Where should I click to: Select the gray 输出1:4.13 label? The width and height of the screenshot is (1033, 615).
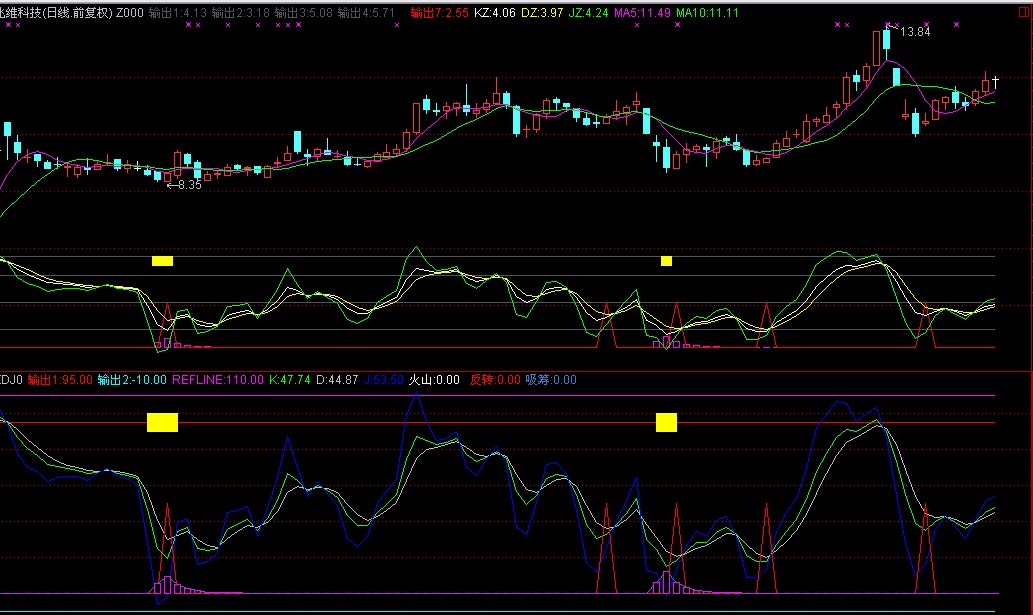[177, 13]
